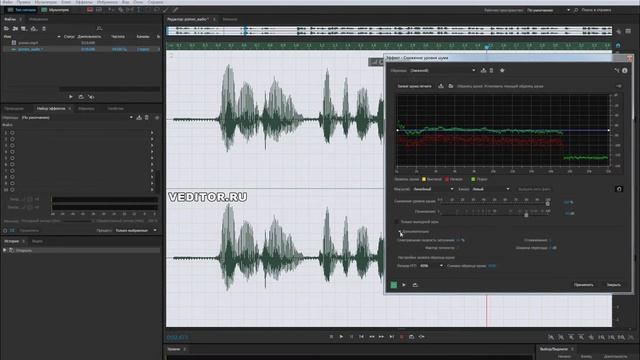Open Channel dropdown below the graph
Viewport: 640px width, 360px height.
coord(491,189)
